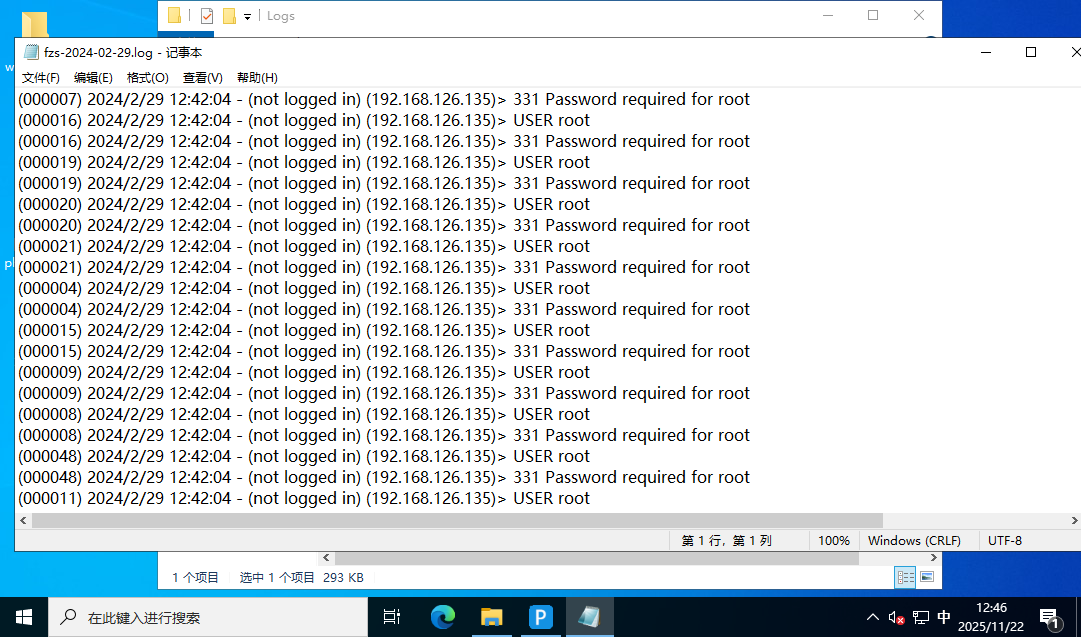Click line (000008) 331 Password required
The image size is (1081, 637).
coord(384,436)
